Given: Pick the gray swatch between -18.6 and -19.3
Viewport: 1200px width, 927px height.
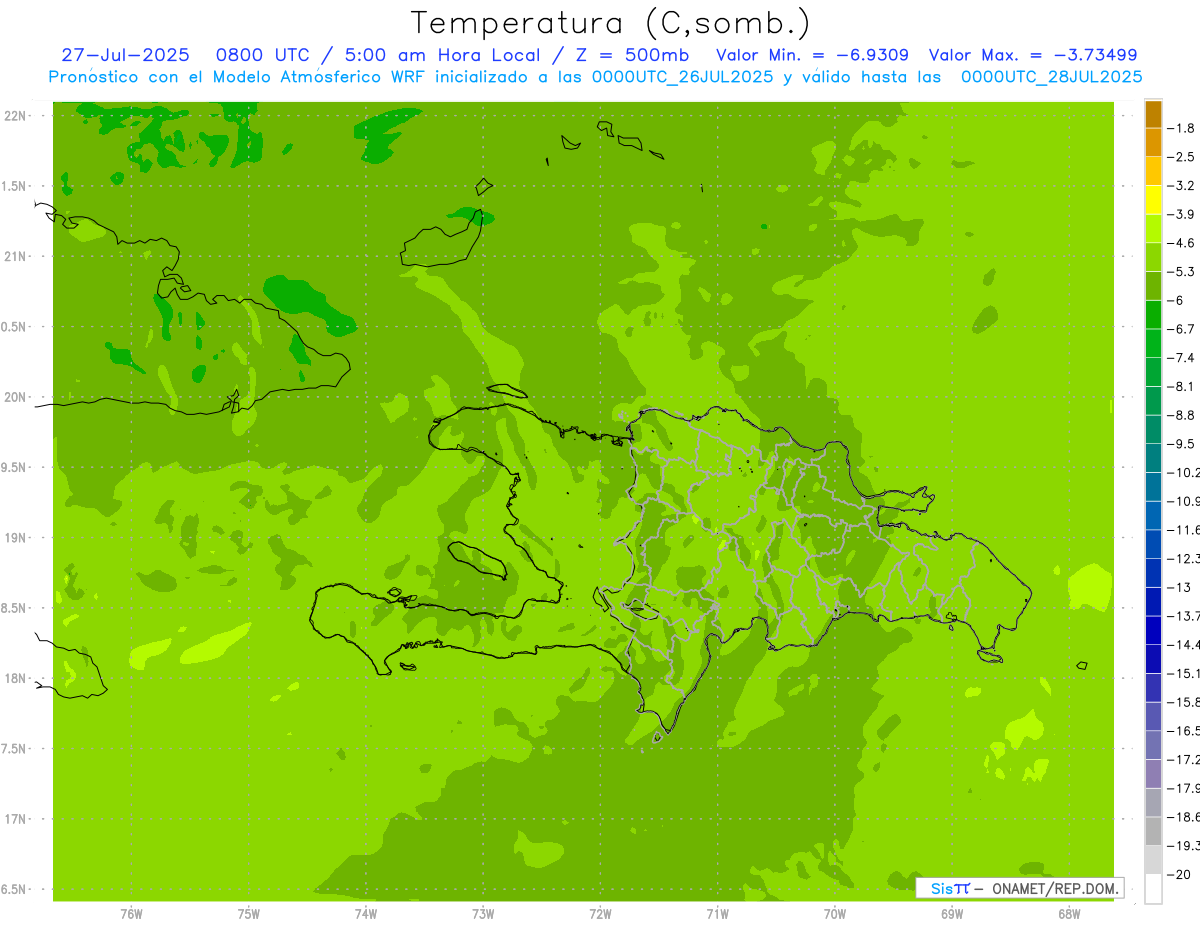Looking at the screenshot, I should point(1153,831).
